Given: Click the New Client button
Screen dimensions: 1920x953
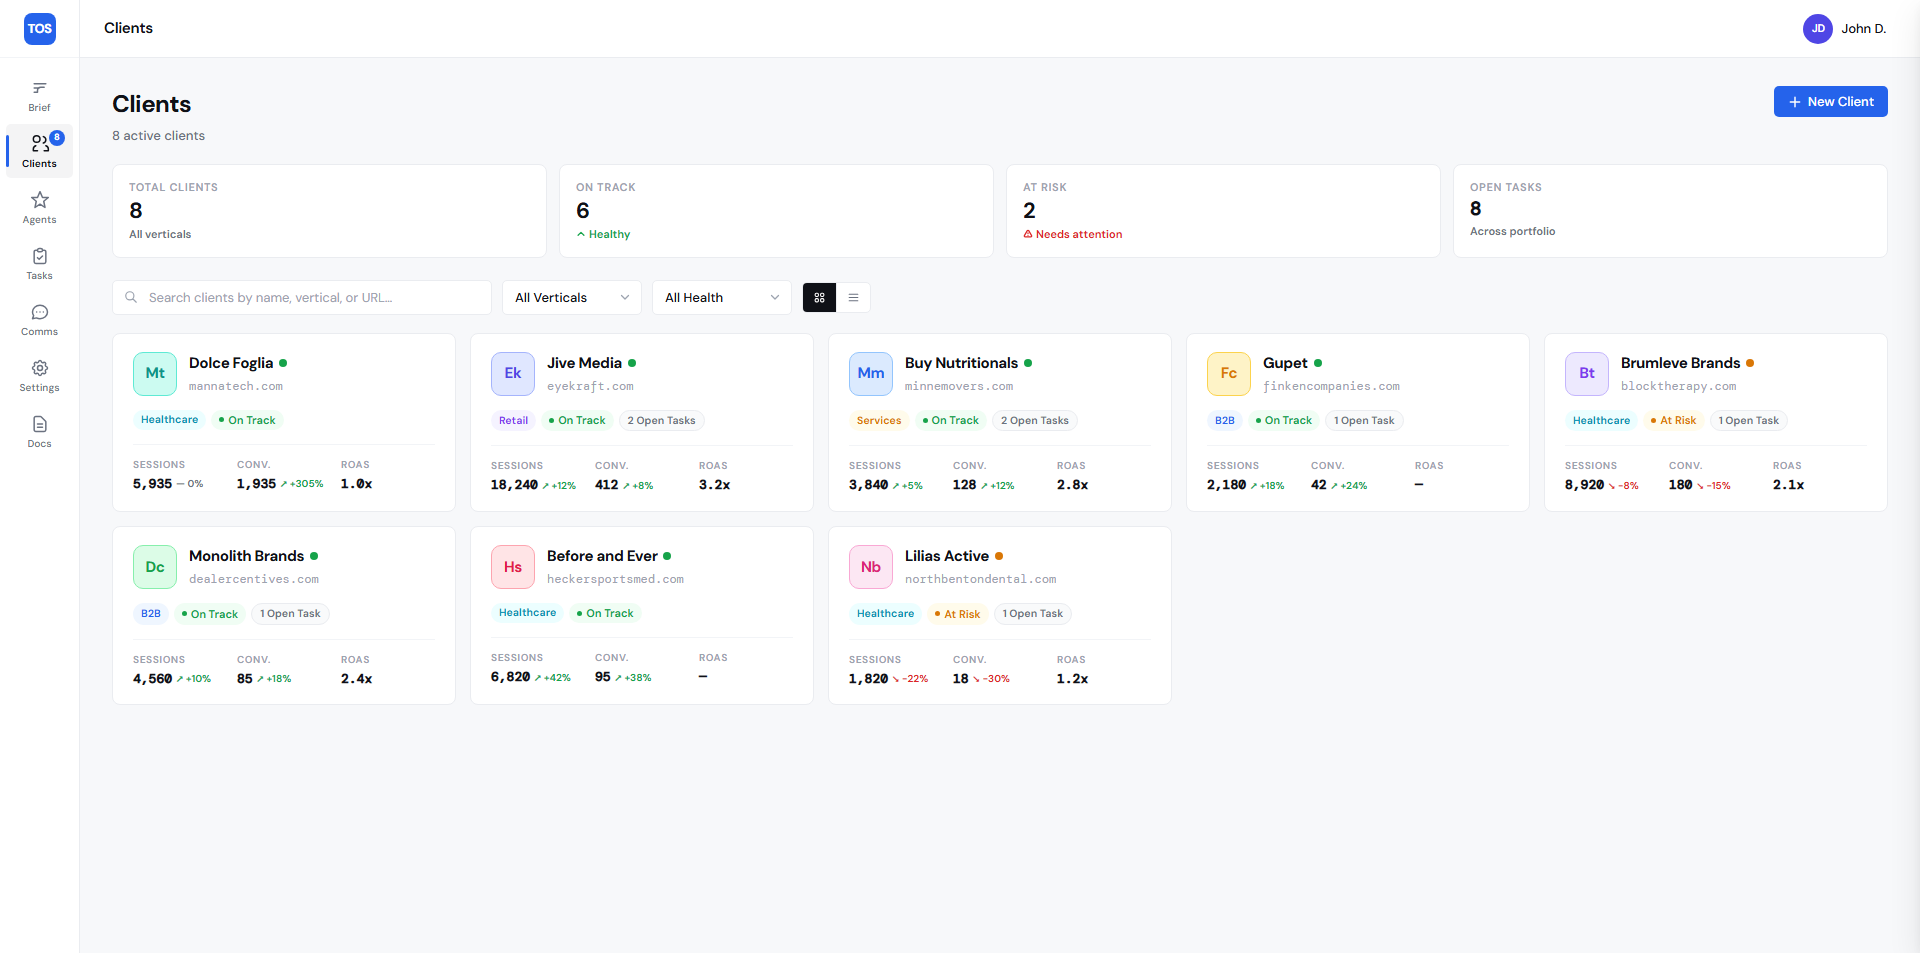Looking at the screenshot, I should pos(1830,102).
